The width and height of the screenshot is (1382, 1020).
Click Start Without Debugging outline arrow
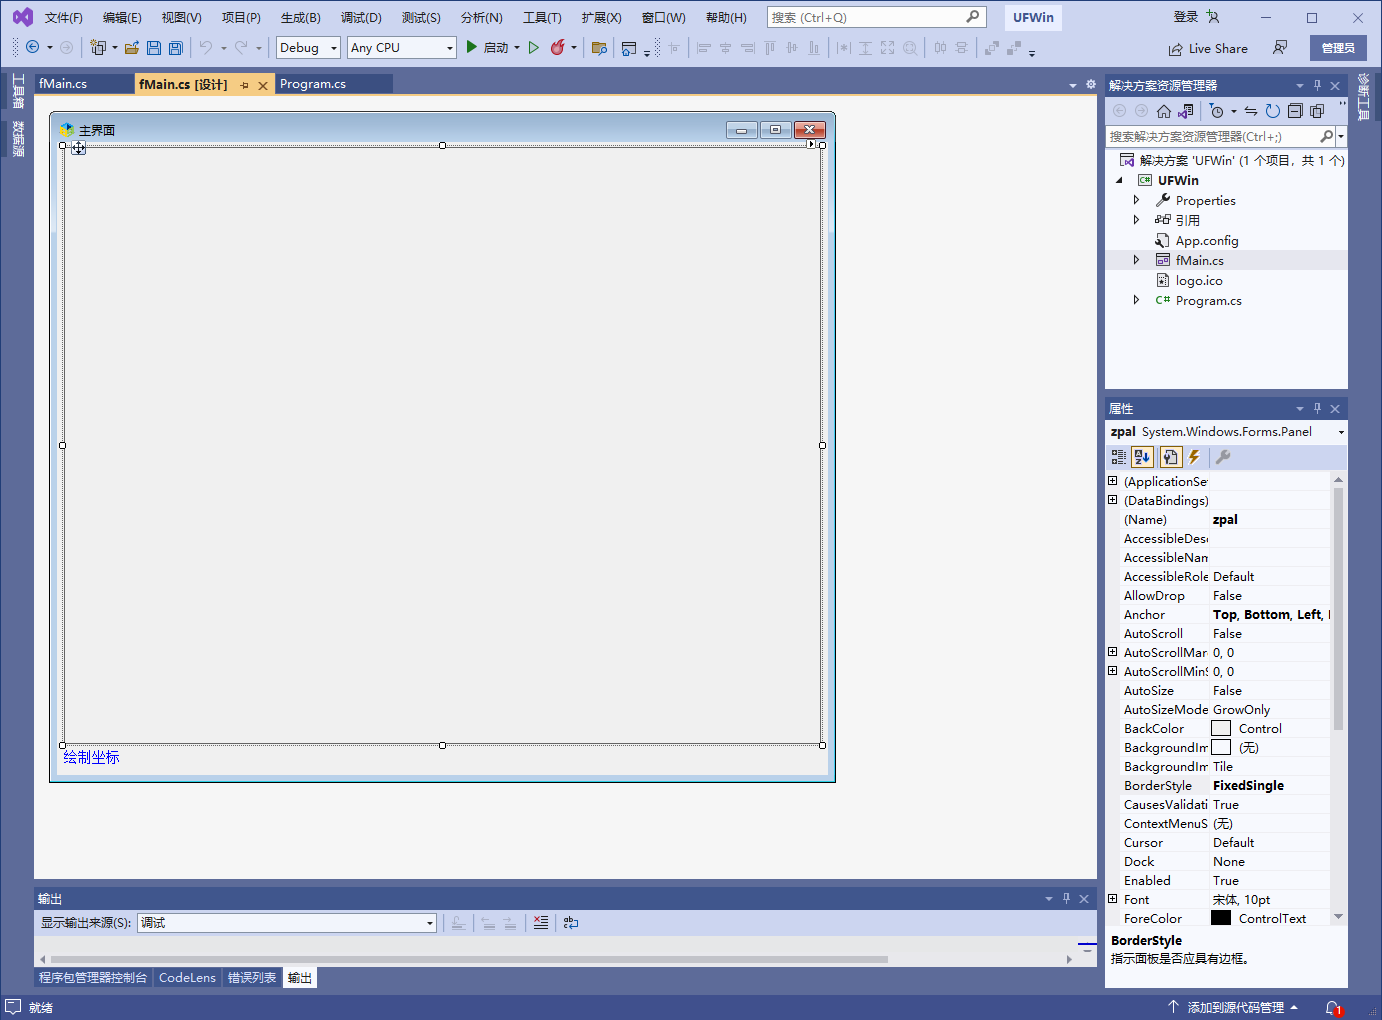534,47
